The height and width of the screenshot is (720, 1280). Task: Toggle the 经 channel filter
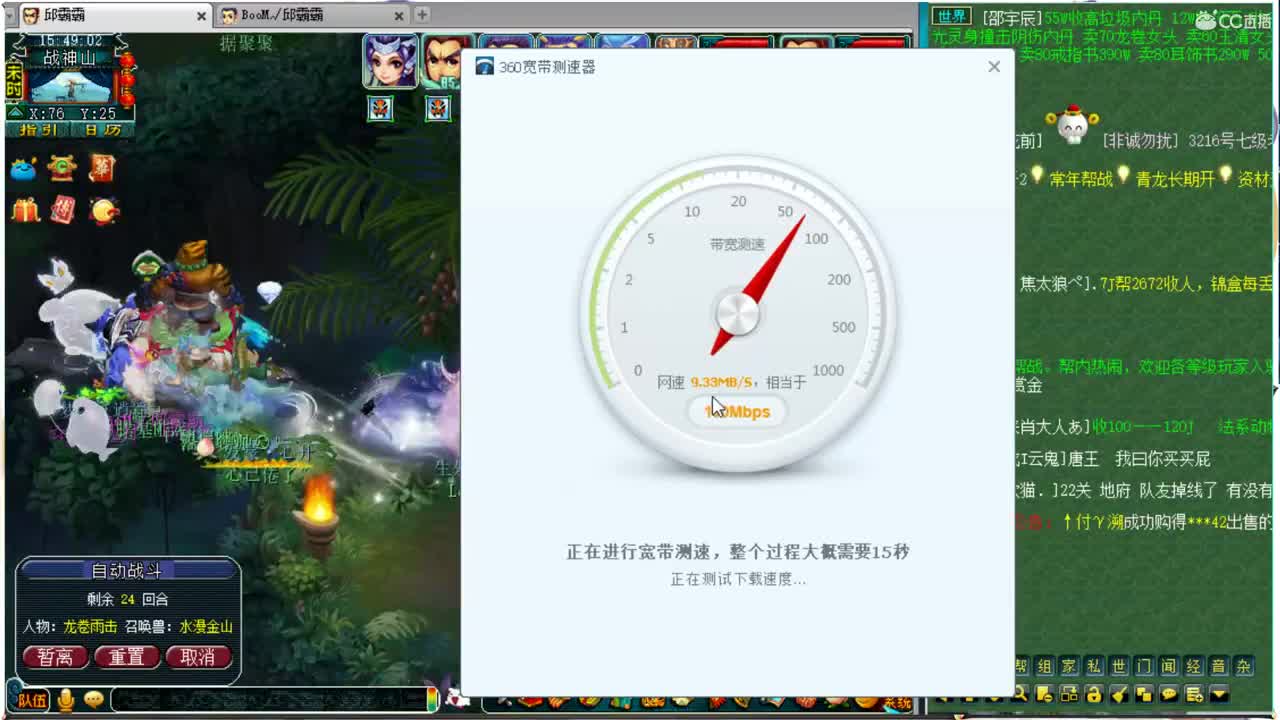pos(1194,666)
